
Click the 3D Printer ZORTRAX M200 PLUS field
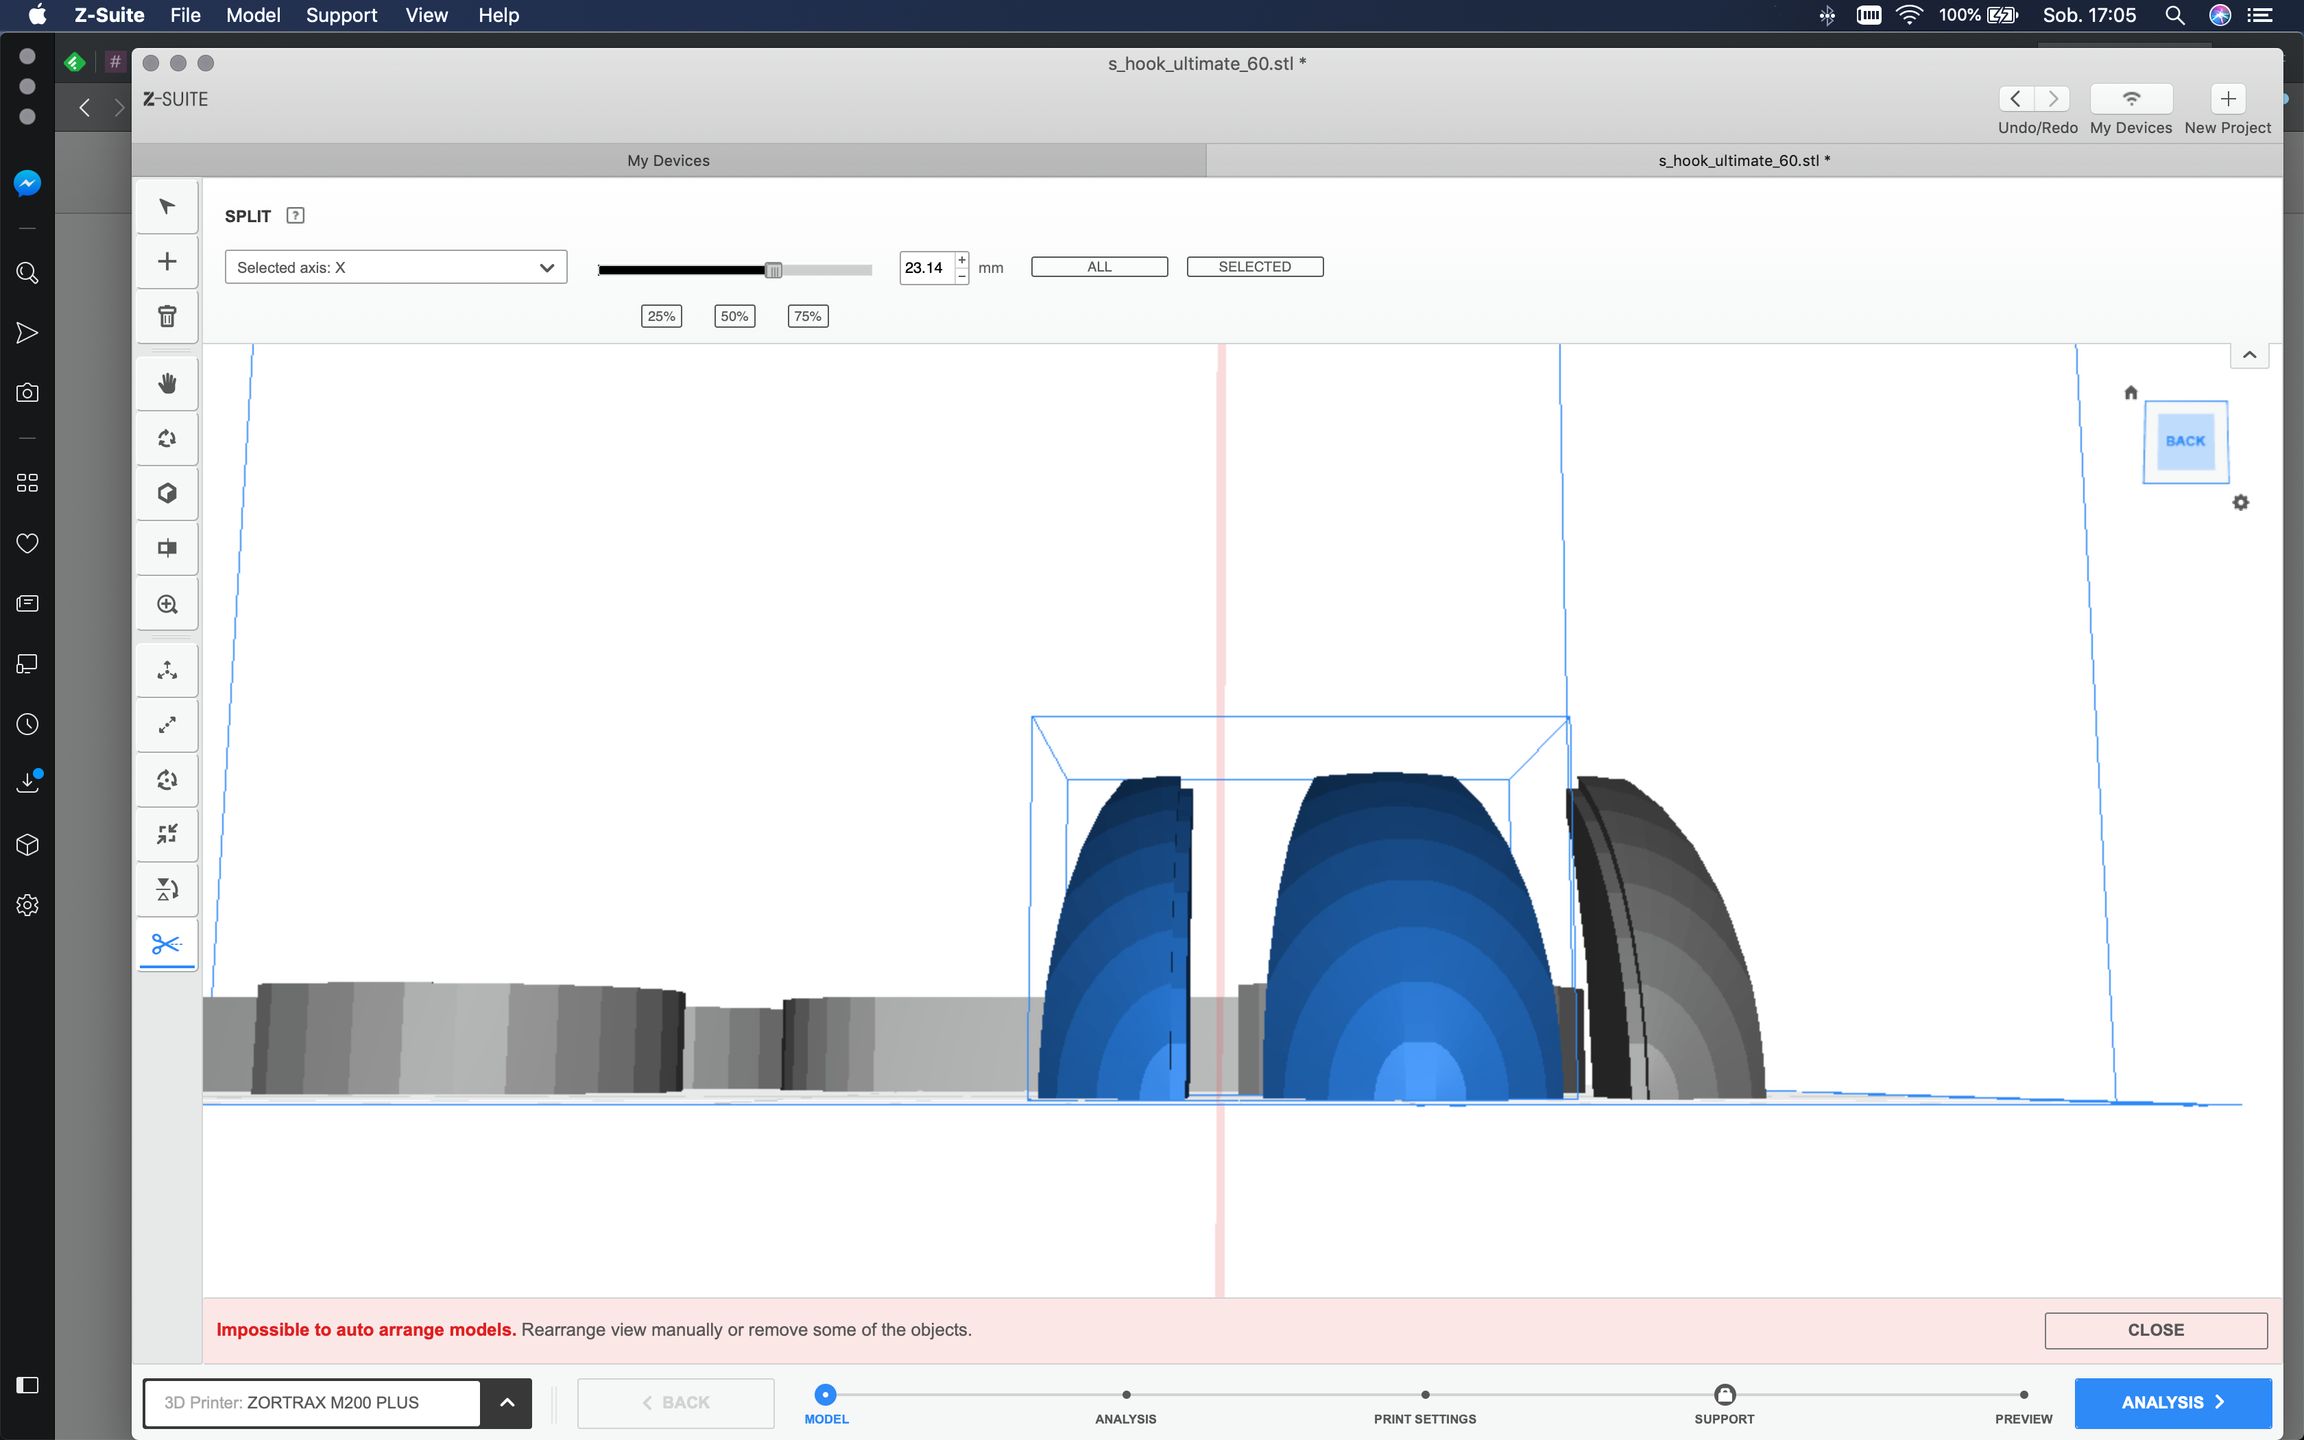pos(312,1402)
